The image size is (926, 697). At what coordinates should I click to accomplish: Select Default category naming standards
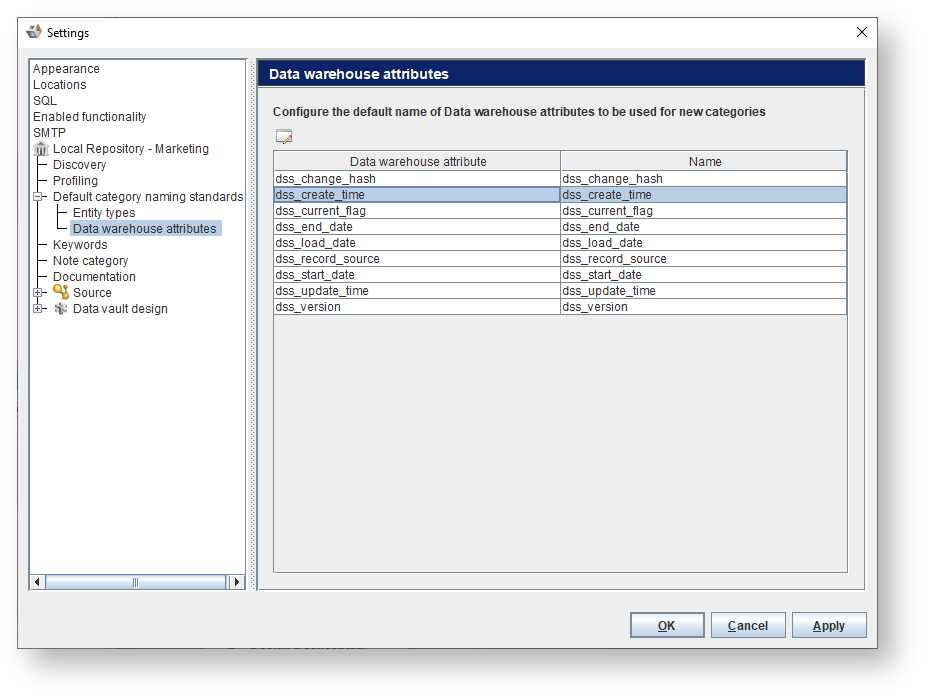click(x=148, y=196)
